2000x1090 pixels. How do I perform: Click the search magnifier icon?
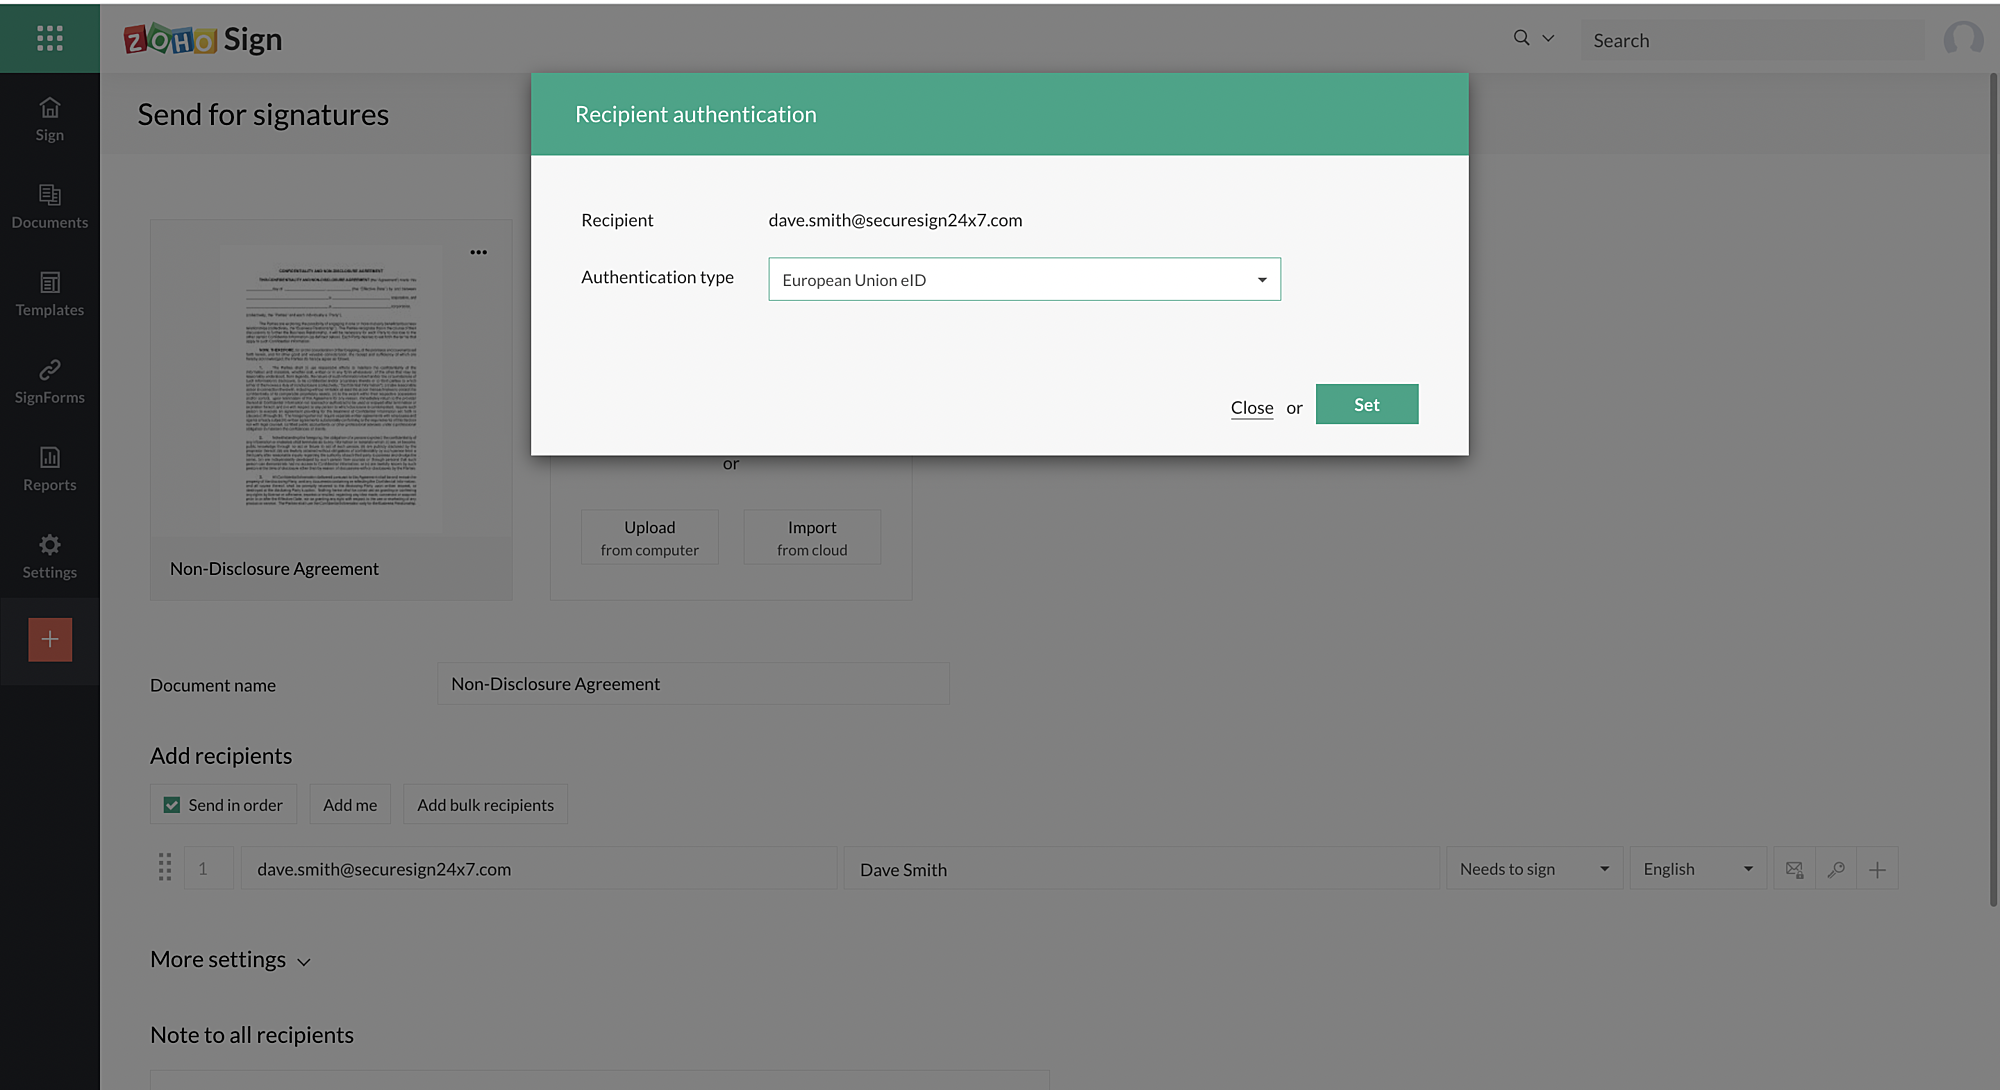1521,38
